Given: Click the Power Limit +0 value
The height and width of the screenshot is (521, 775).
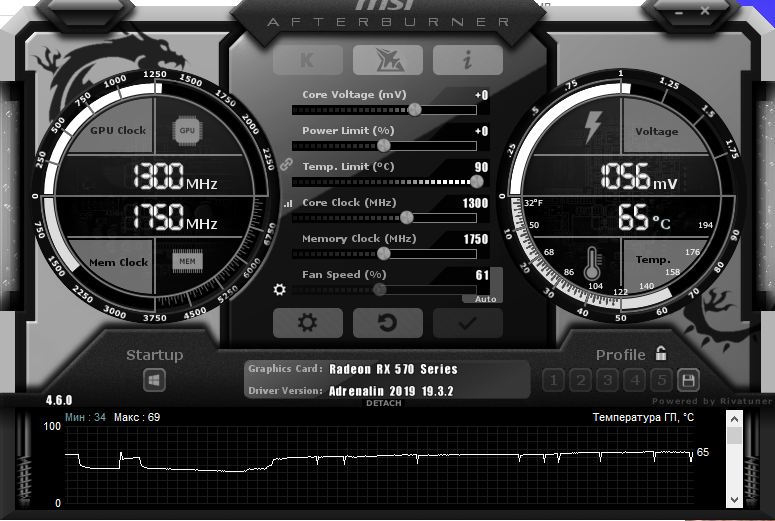Looking at the screenshot, I should pyautogui.click(x=481, y=131).
